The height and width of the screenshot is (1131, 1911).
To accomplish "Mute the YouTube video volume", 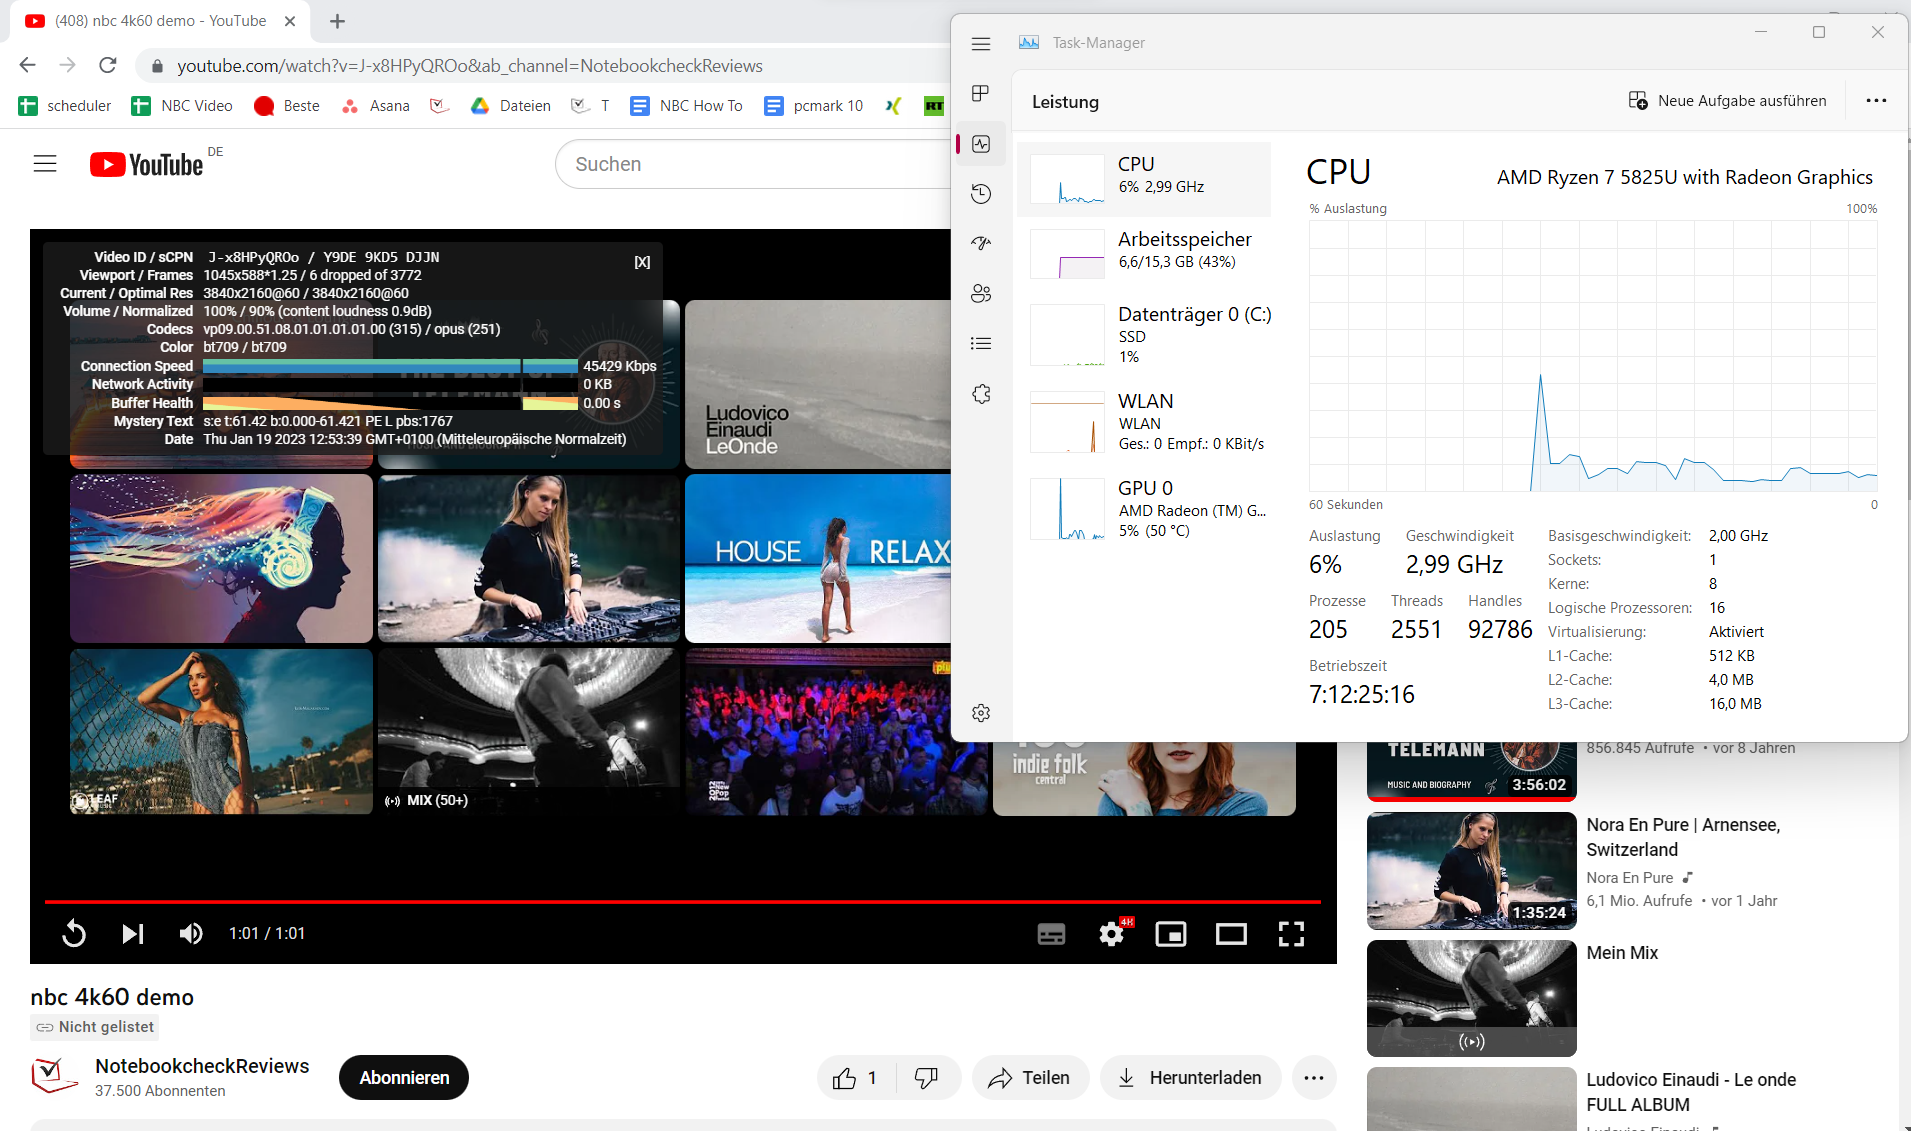I will 190,934.
